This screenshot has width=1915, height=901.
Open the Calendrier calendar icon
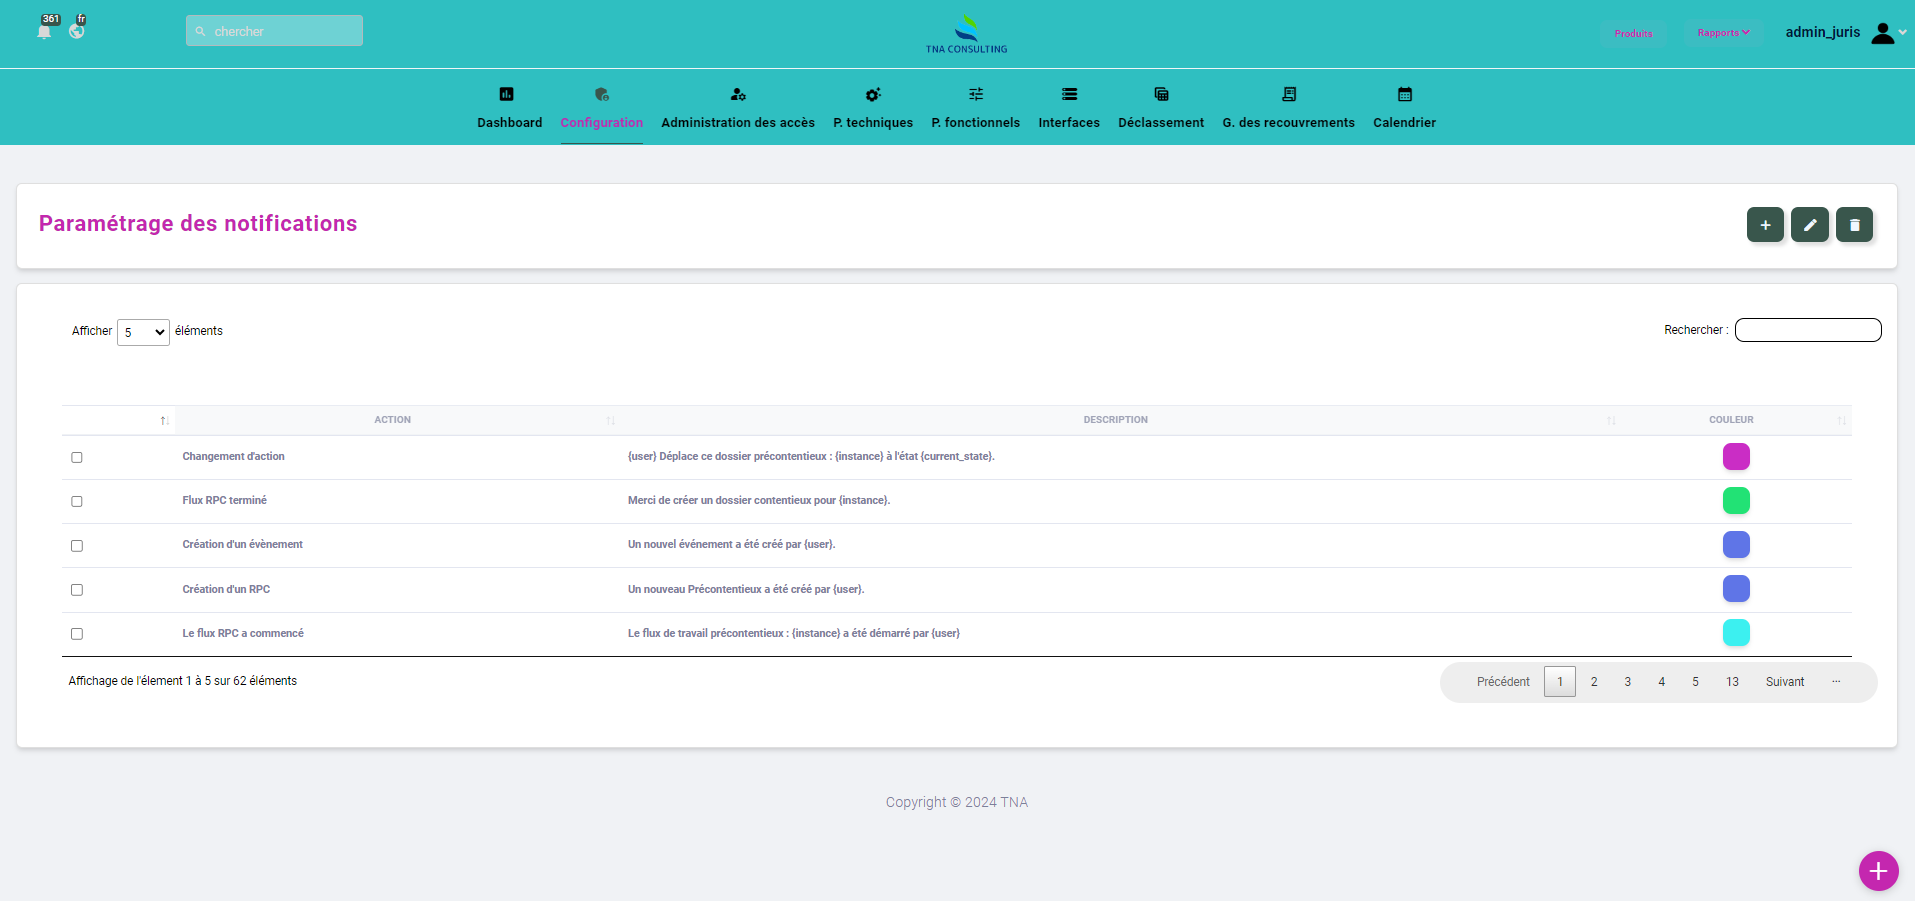[1404, 95]
